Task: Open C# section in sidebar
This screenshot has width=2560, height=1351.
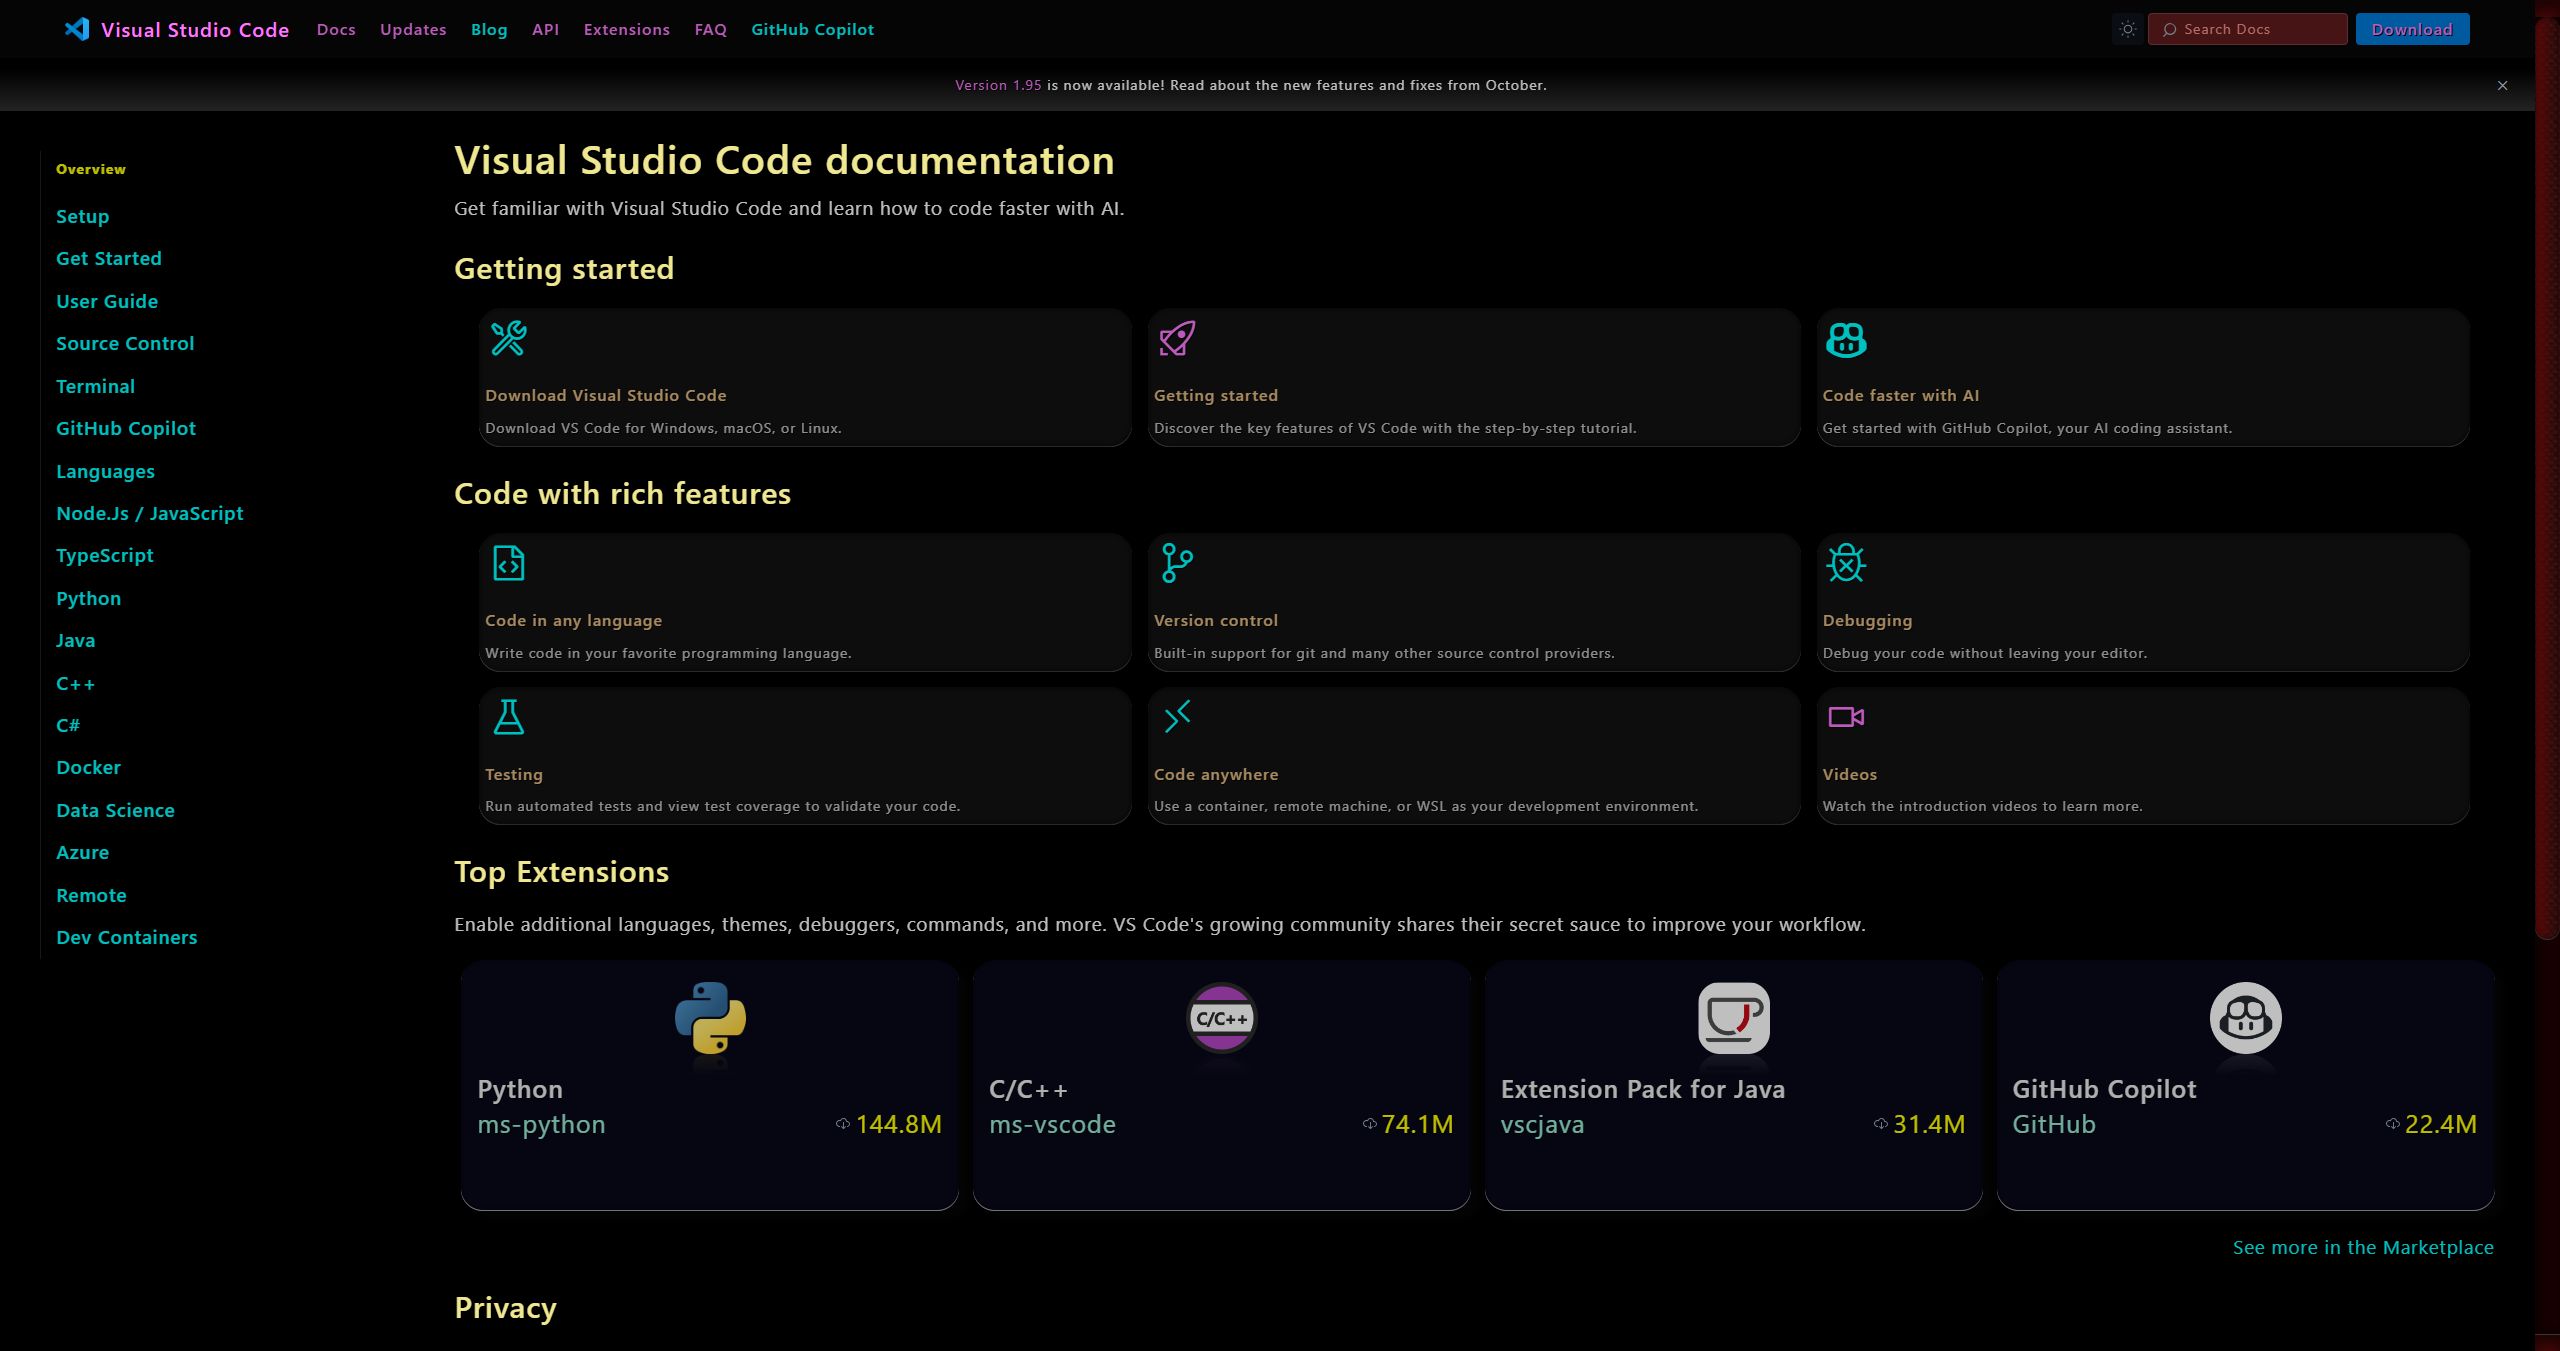Action: (68, 726)
